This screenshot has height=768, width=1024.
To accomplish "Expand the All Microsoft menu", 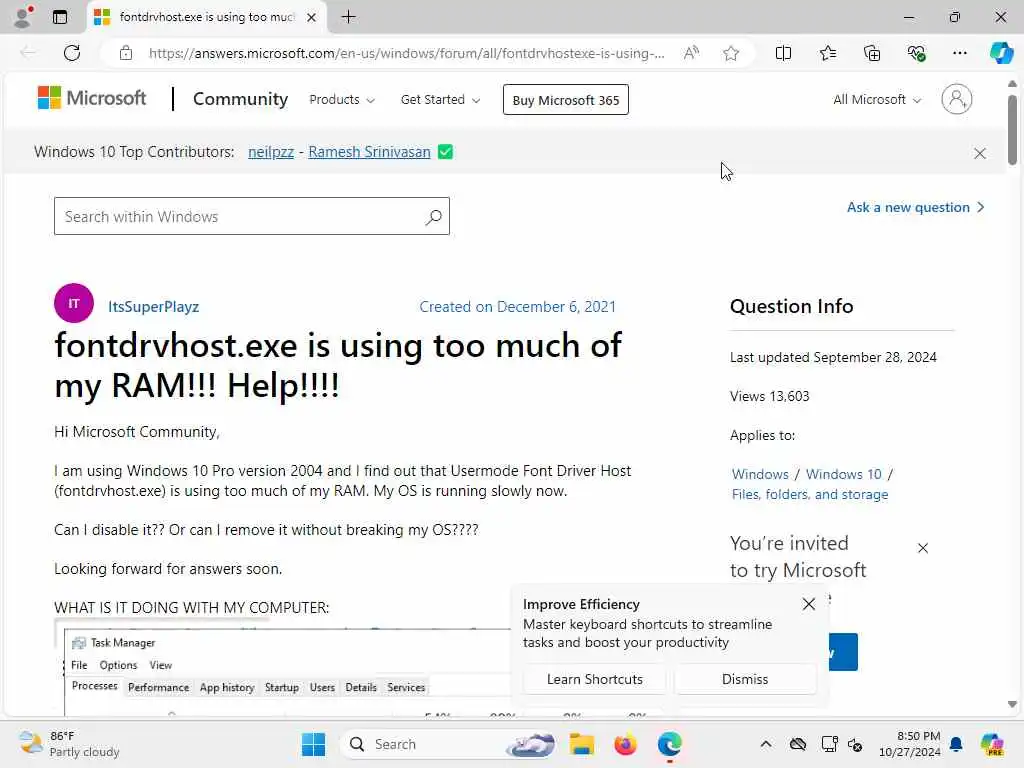I will click(876, 100).
